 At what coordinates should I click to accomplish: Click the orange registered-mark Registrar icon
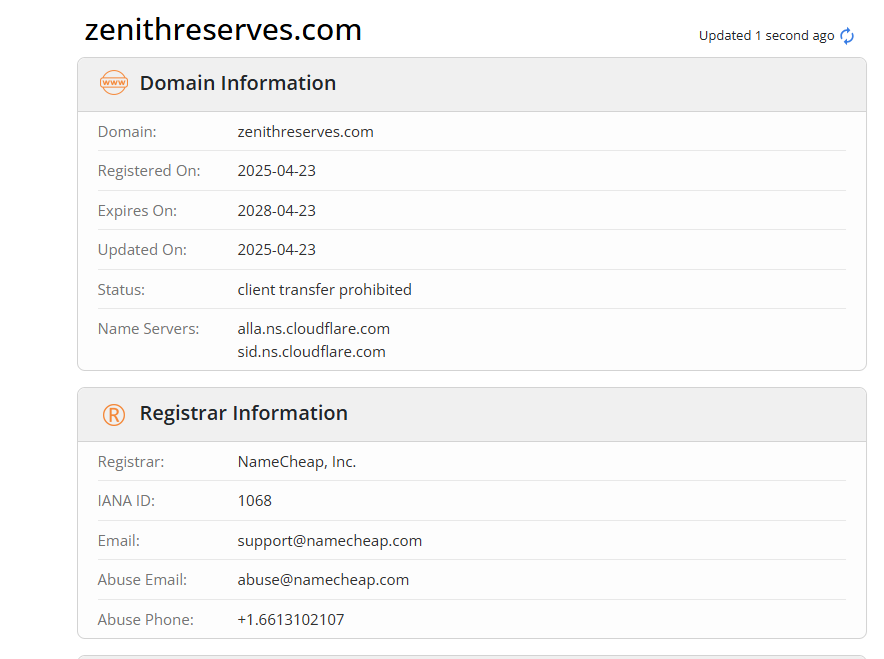pyautogui.click(x=114, y=414)
